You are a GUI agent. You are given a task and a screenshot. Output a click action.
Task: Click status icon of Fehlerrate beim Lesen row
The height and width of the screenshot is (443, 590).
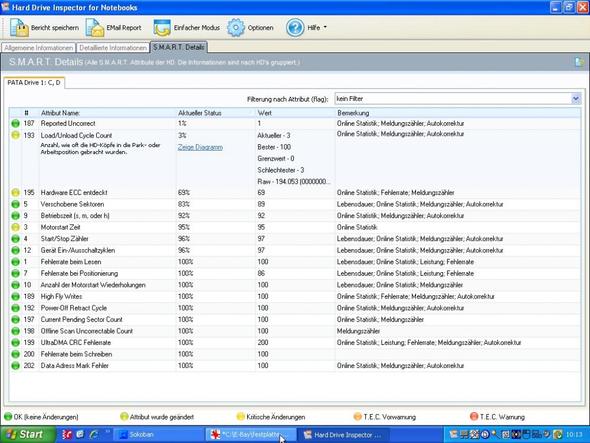click(15, 262)
